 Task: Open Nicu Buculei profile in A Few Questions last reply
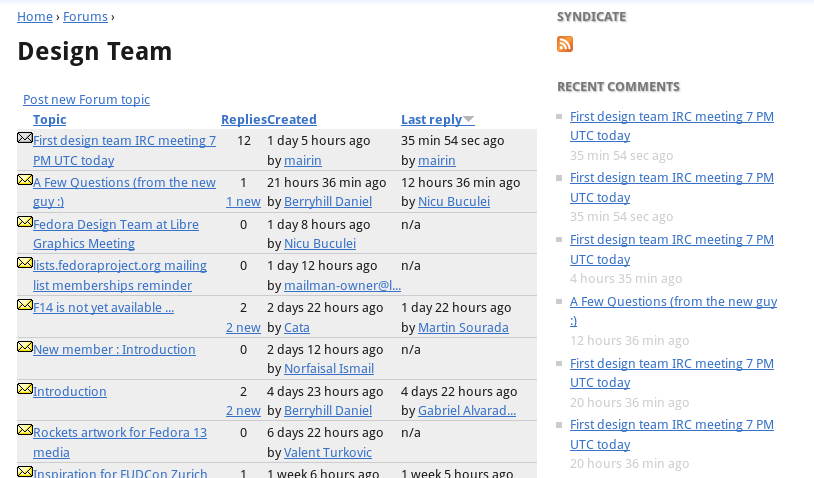(x=454, y=201)
